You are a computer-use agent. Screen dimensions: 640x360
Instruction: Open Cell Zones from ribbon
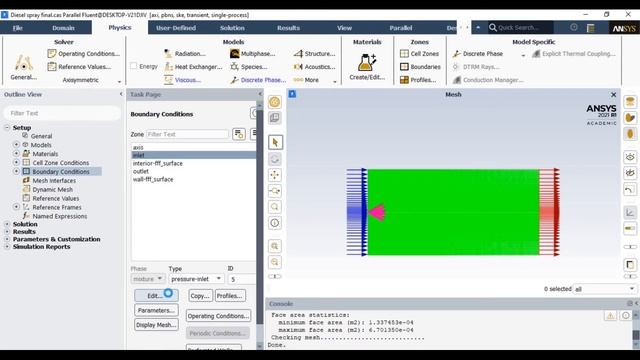(x=420, y=53)
